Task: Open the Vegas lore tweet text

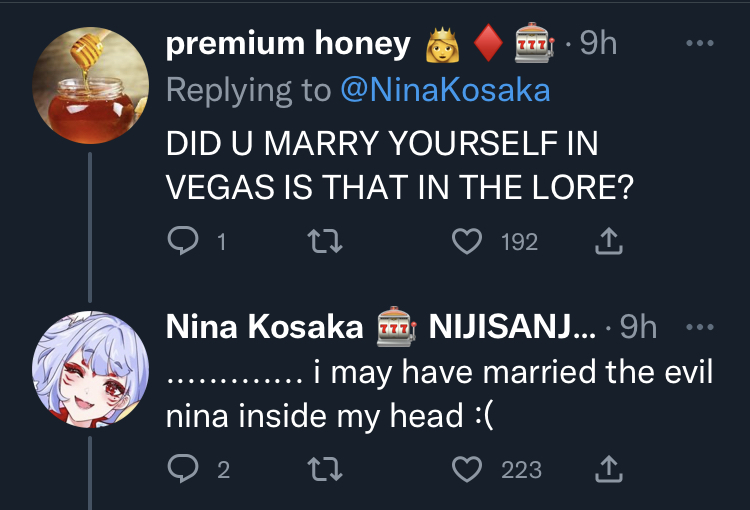Action: tap(400, 166)
